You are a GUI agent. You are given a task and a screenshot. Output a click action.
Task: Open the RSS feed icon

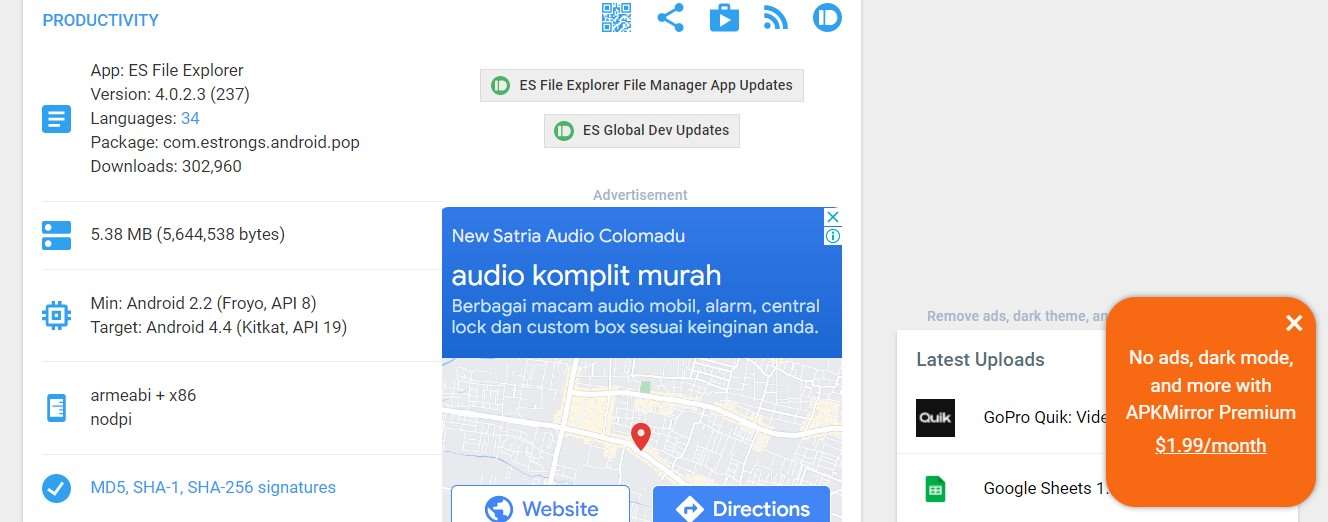click(776, 18)
